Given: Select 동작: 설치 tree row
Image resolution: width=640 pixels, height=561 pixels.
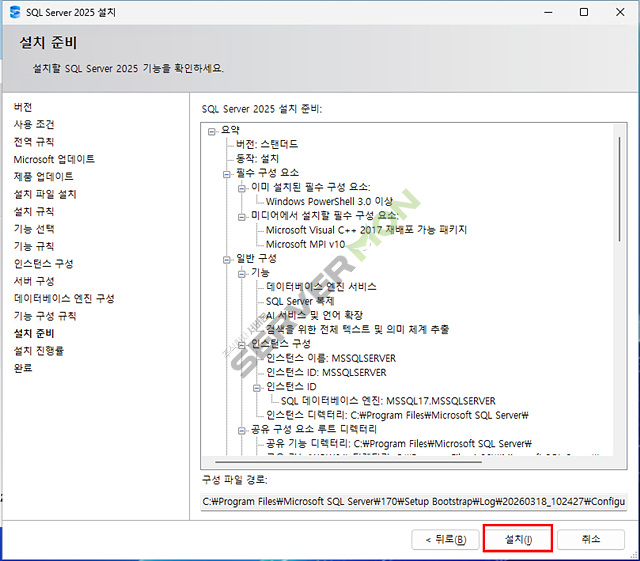Looking at the screenshot, I should (x=257, y=158).
